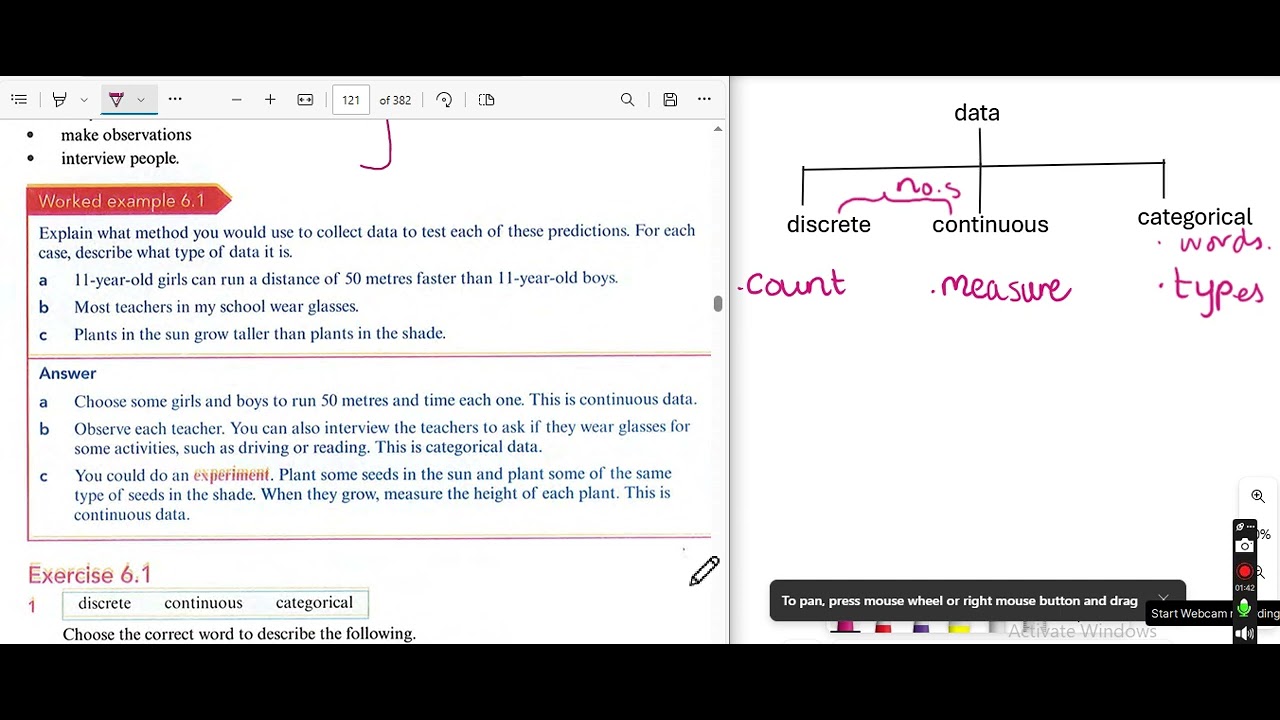Image resolution: width=1280 pixels, height=720 pixels.
Task: Click the boxed word 'categorical' in Exercise 6.1
Action: coord(314,603)
